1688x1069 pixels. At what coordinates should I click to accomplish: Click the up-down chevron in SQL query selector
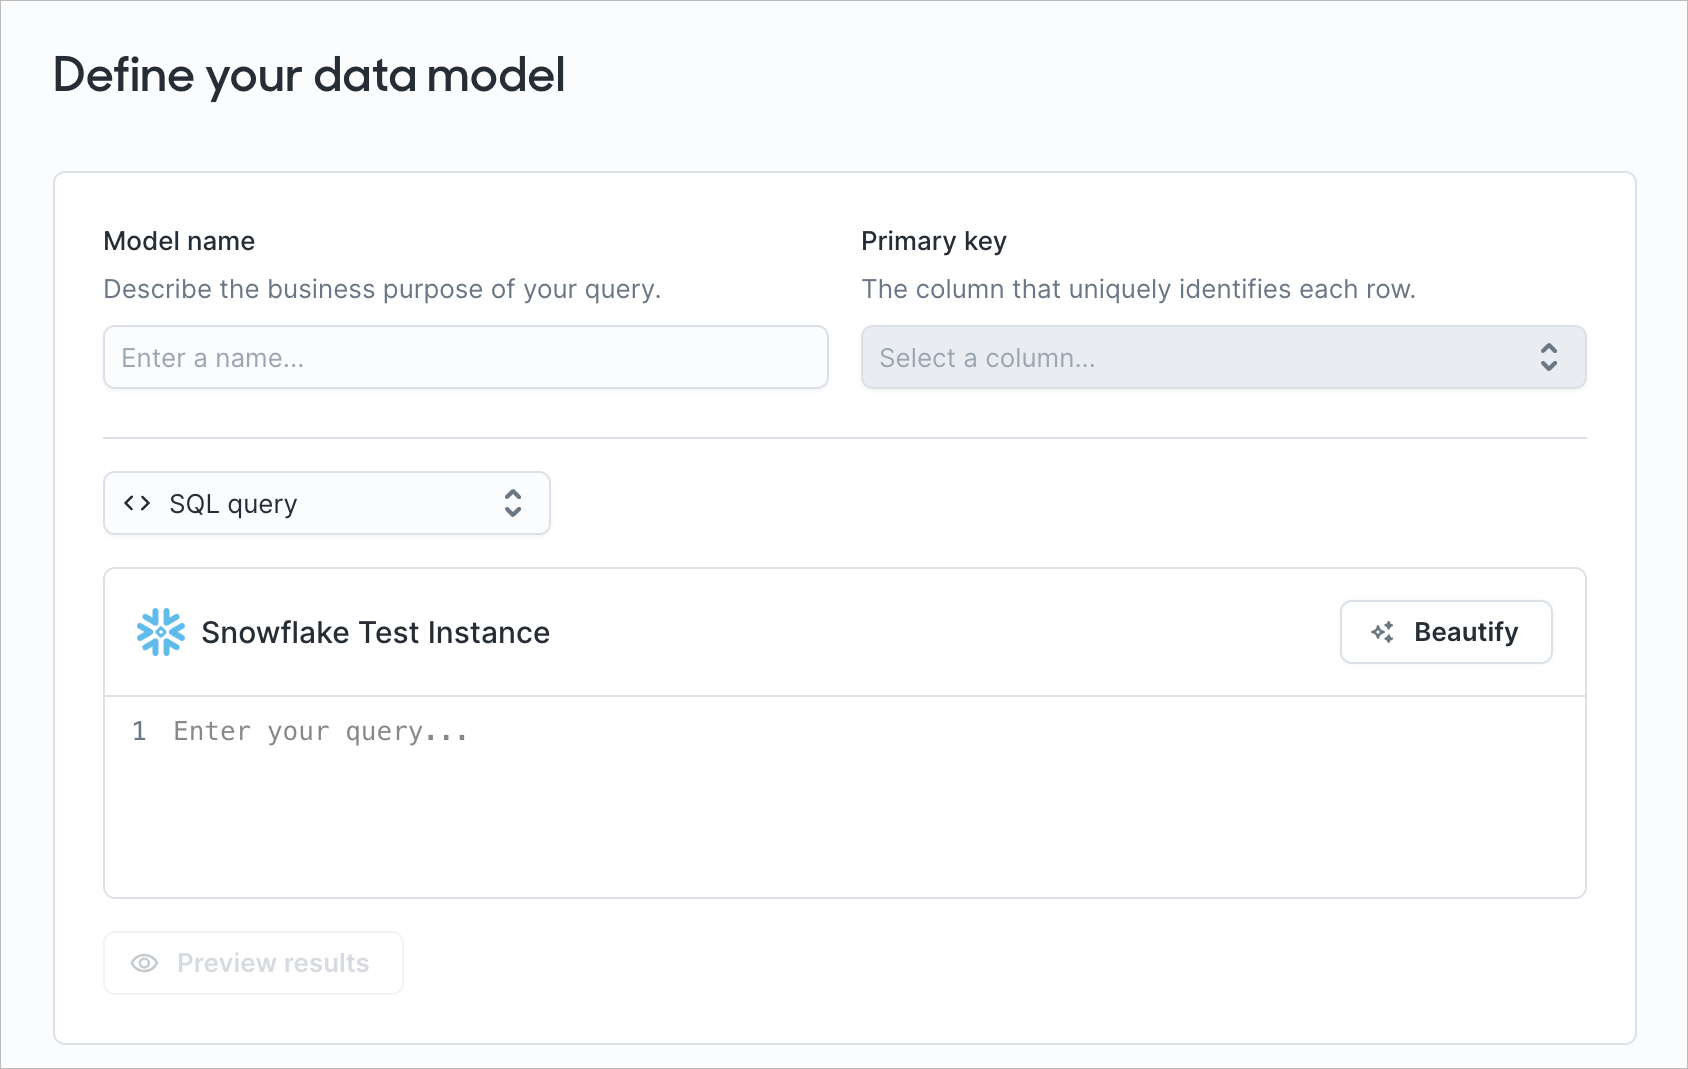(513, 503)
